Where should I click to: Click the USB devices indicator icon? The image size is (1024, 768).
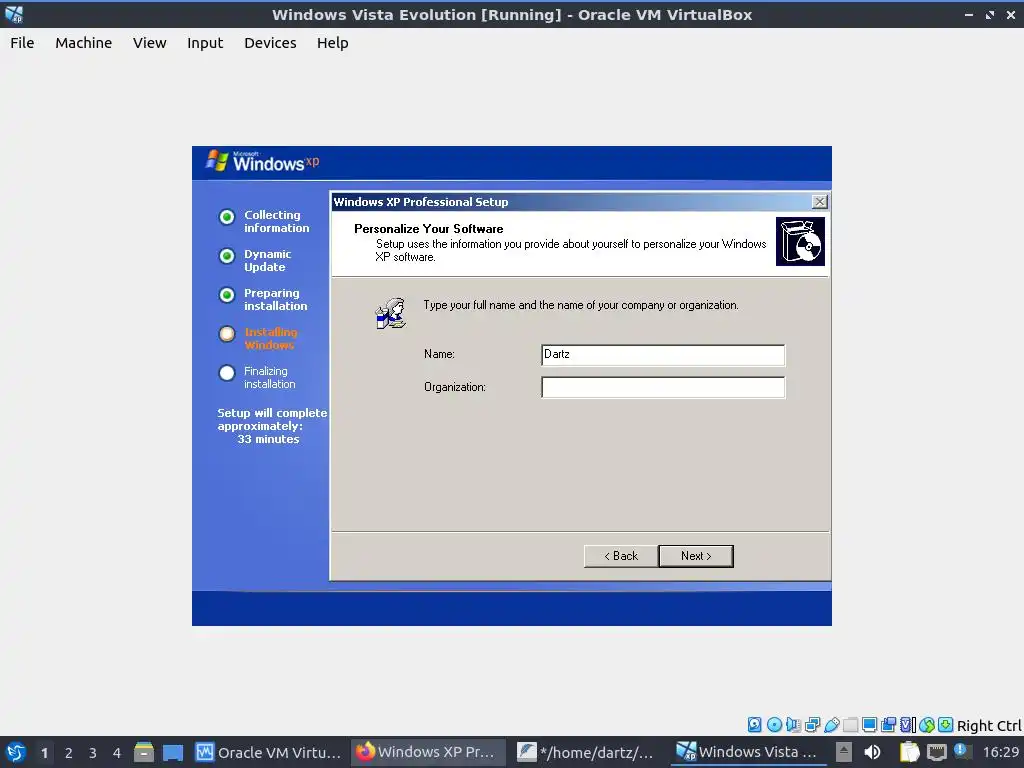[x=831, y=724]
